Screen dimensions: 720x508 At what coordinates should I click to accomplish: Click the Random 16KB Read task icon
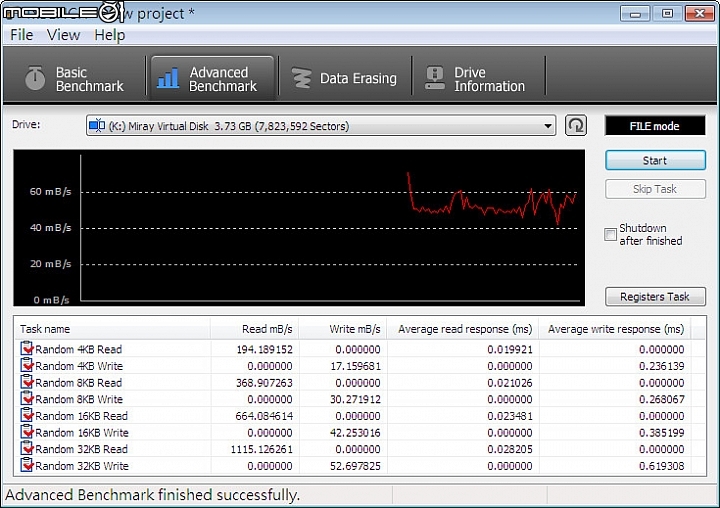pos(27,415)
